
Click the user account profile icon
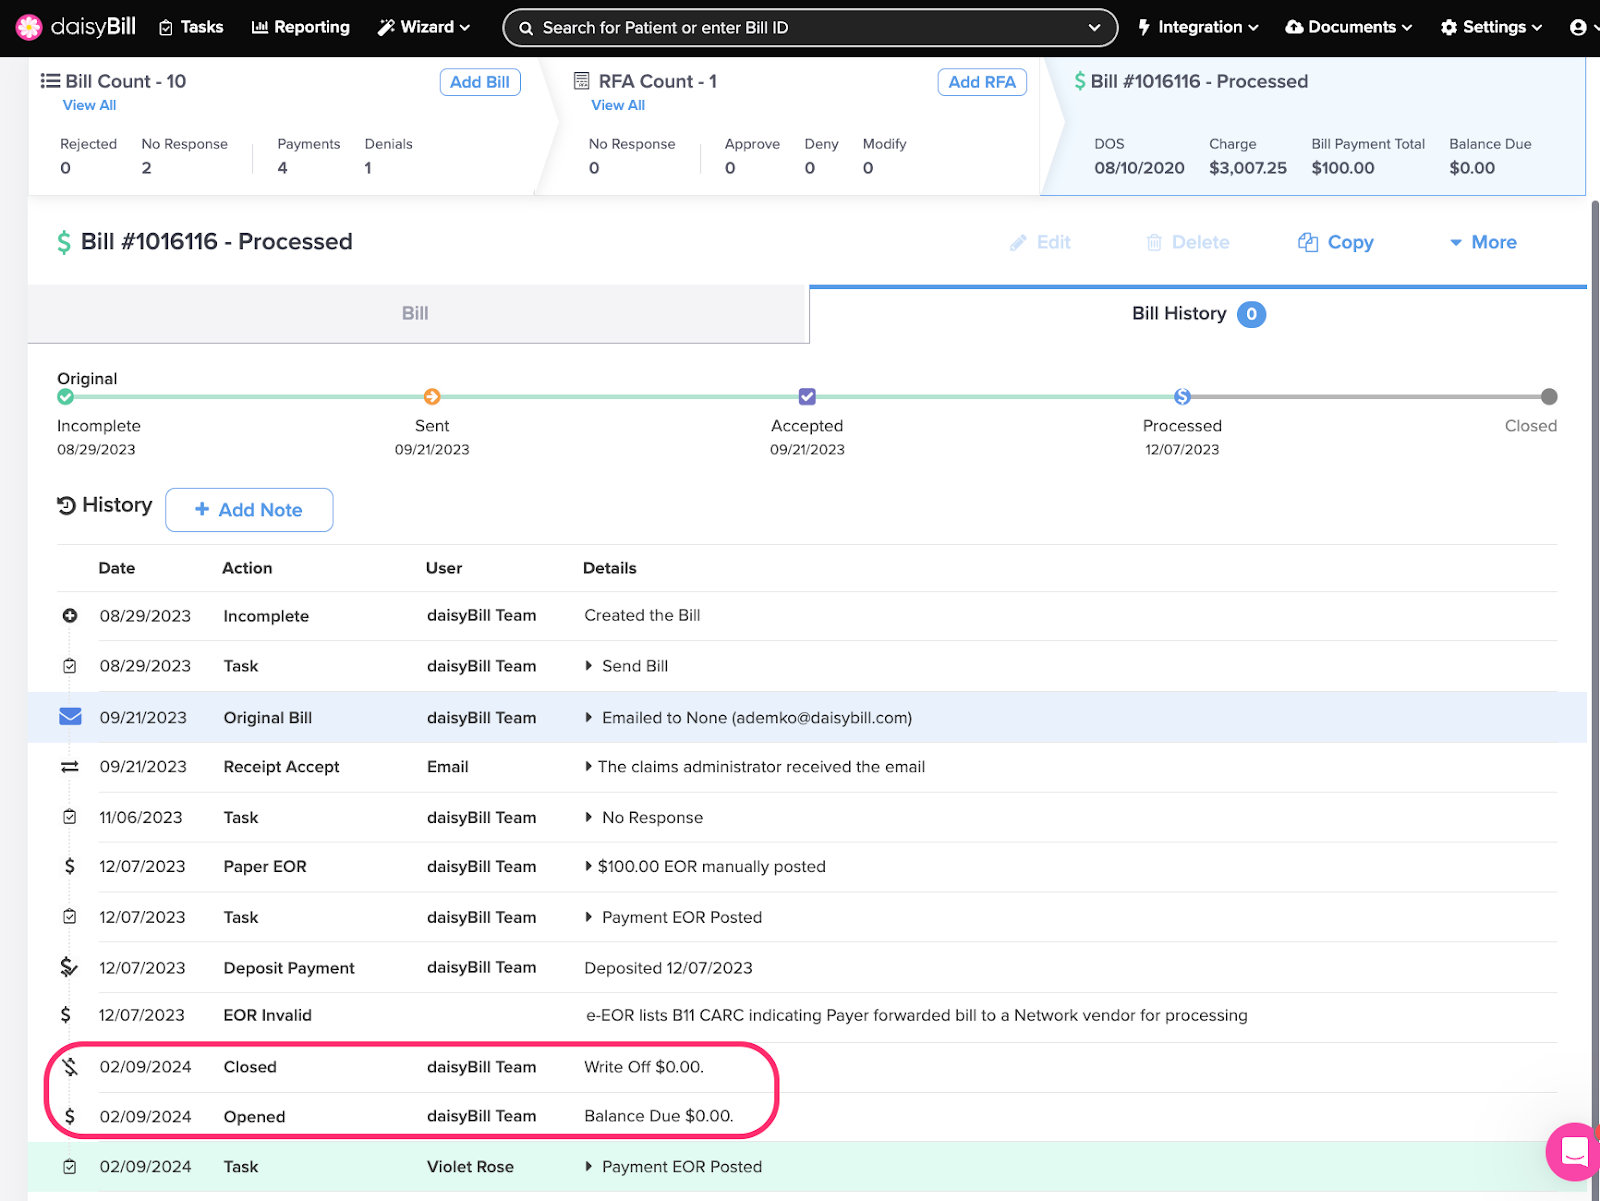[x=1578, y=28]
